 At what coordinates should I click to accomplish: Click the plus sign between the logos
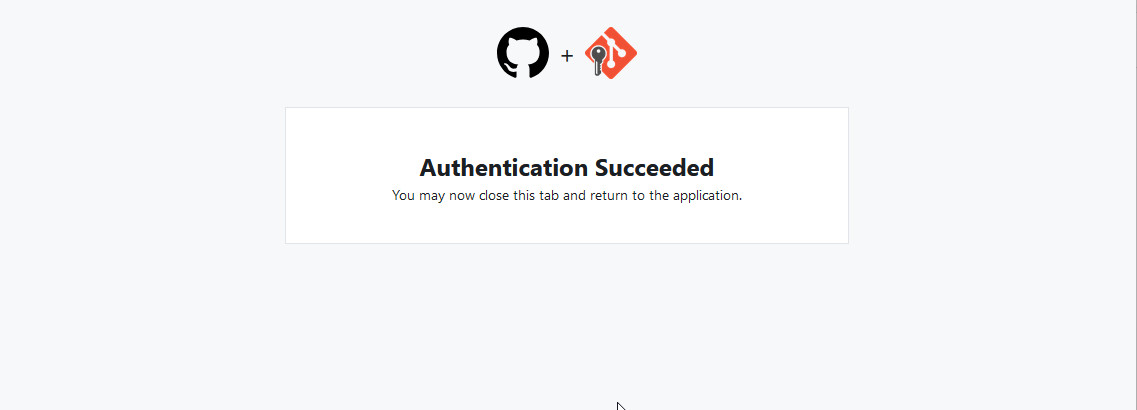(x=567, y=55)
